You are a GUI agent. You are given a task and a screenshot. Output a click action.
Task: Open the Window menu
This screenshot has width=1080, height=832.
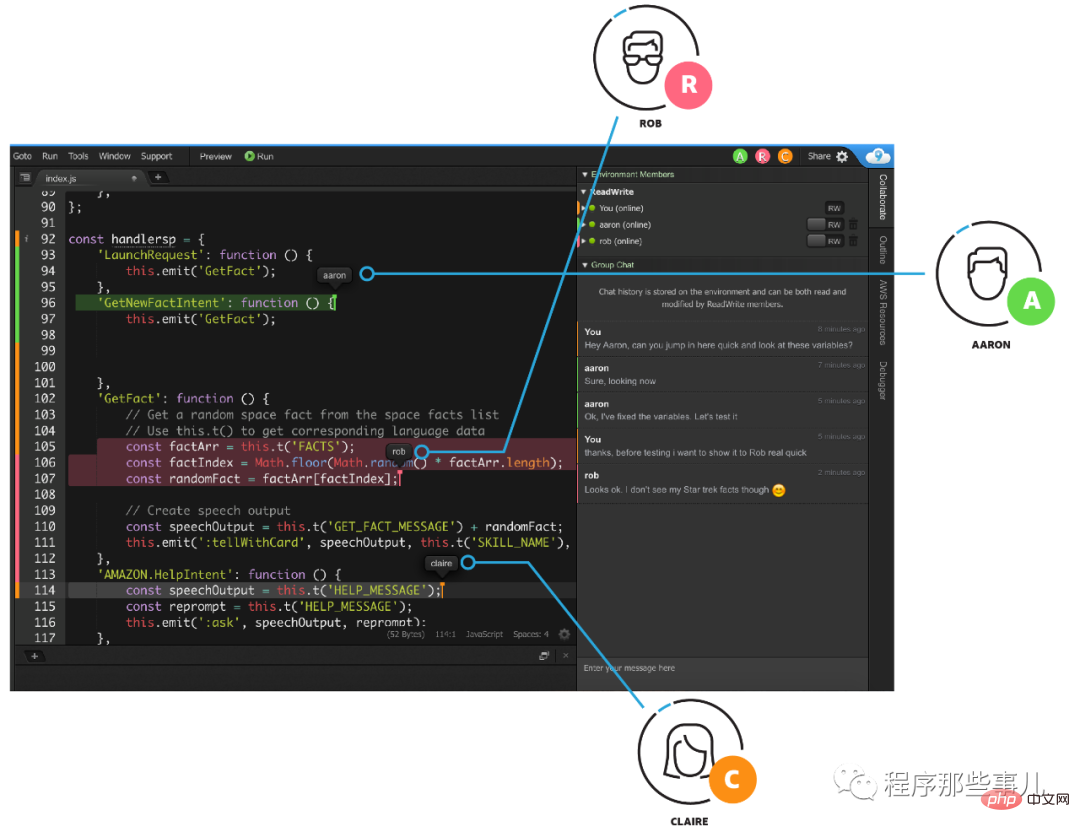(x=114, y=156)
